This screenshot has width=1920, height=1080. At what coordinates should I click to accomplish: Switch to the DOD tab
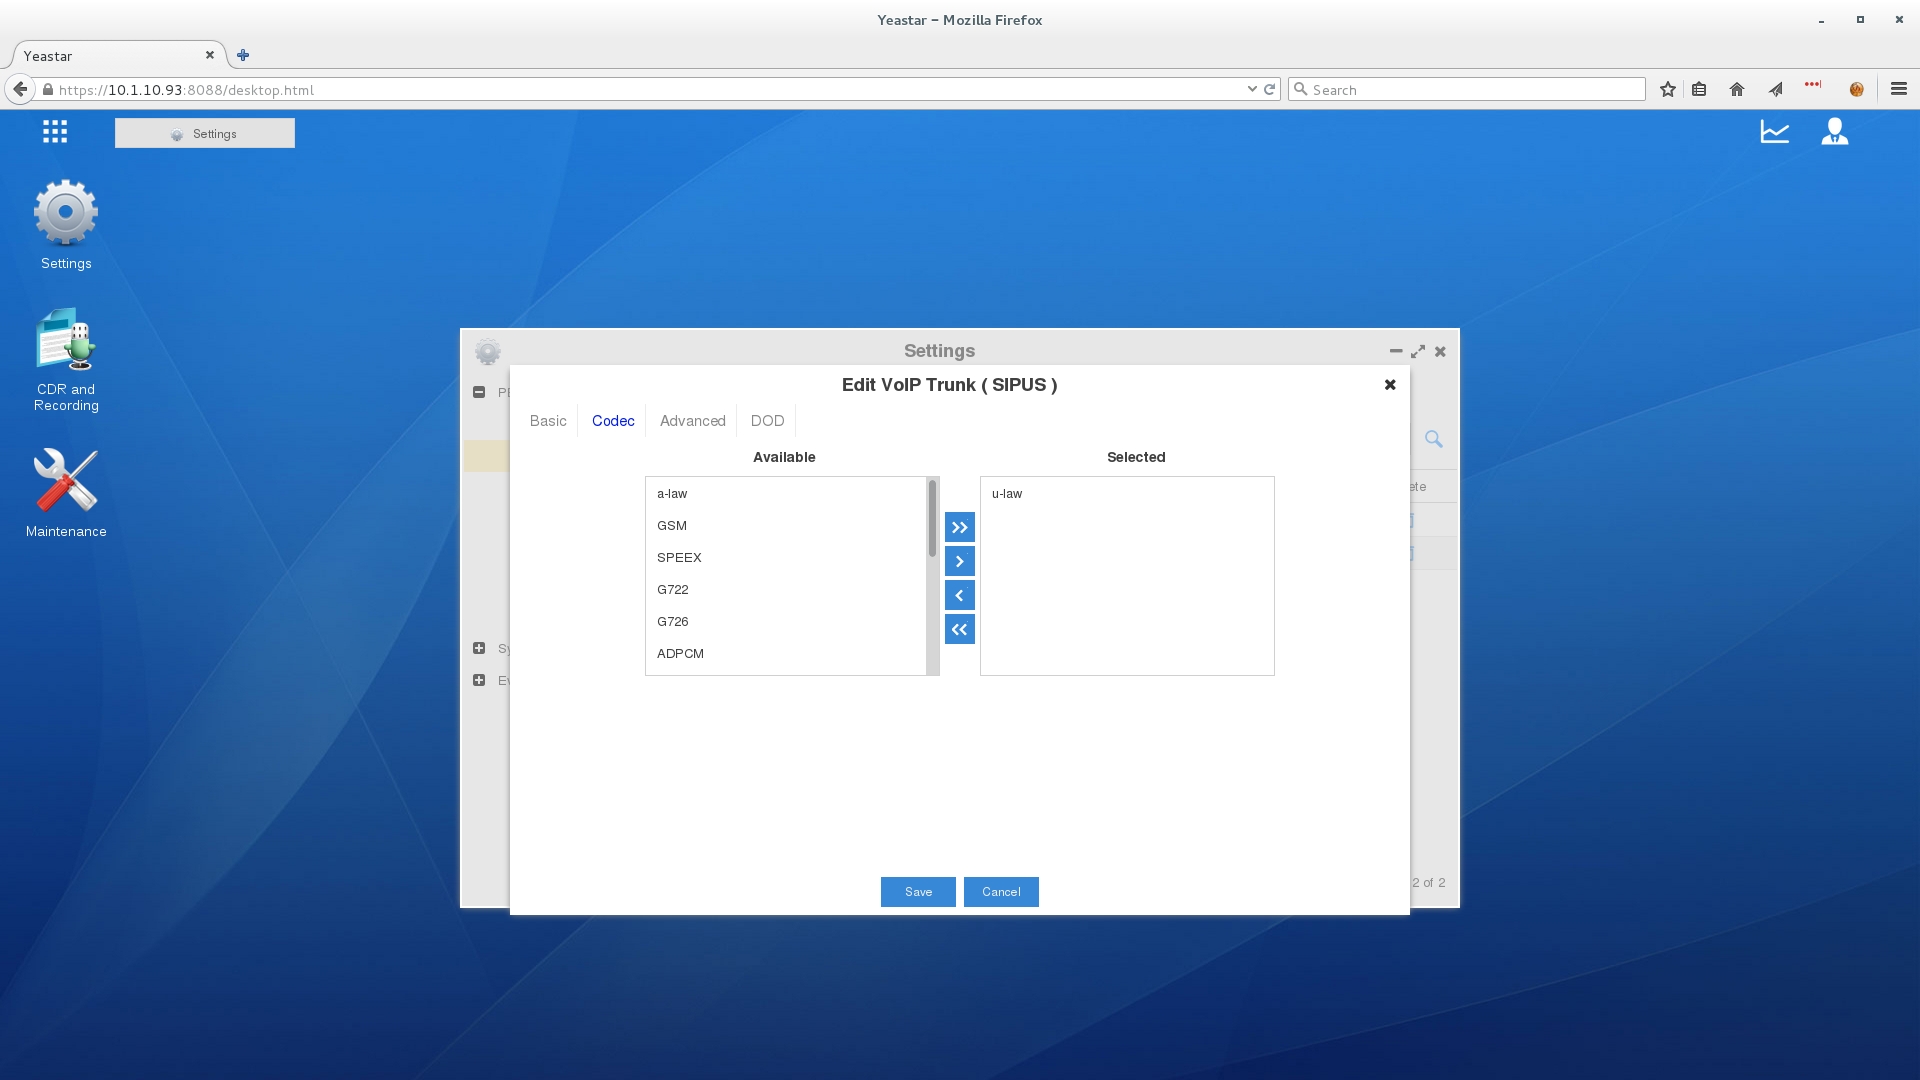(767, 421)
